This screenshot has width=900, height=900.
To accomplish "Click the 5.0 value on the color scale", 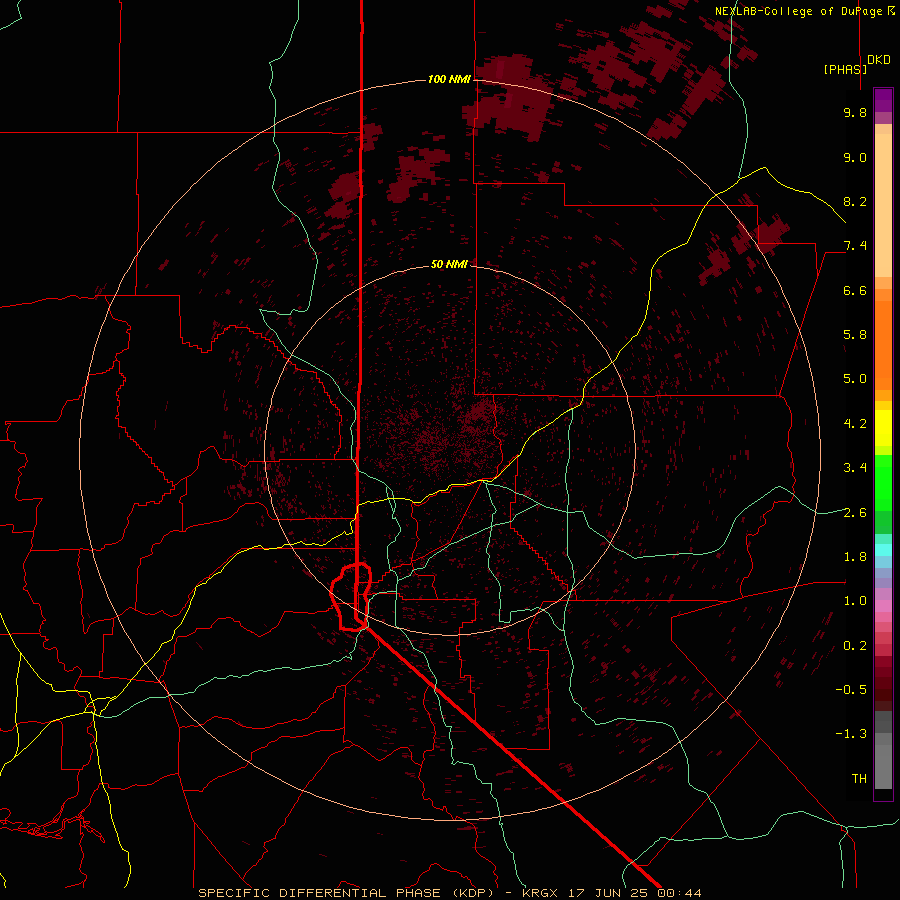I will click(x=855, y=379).
